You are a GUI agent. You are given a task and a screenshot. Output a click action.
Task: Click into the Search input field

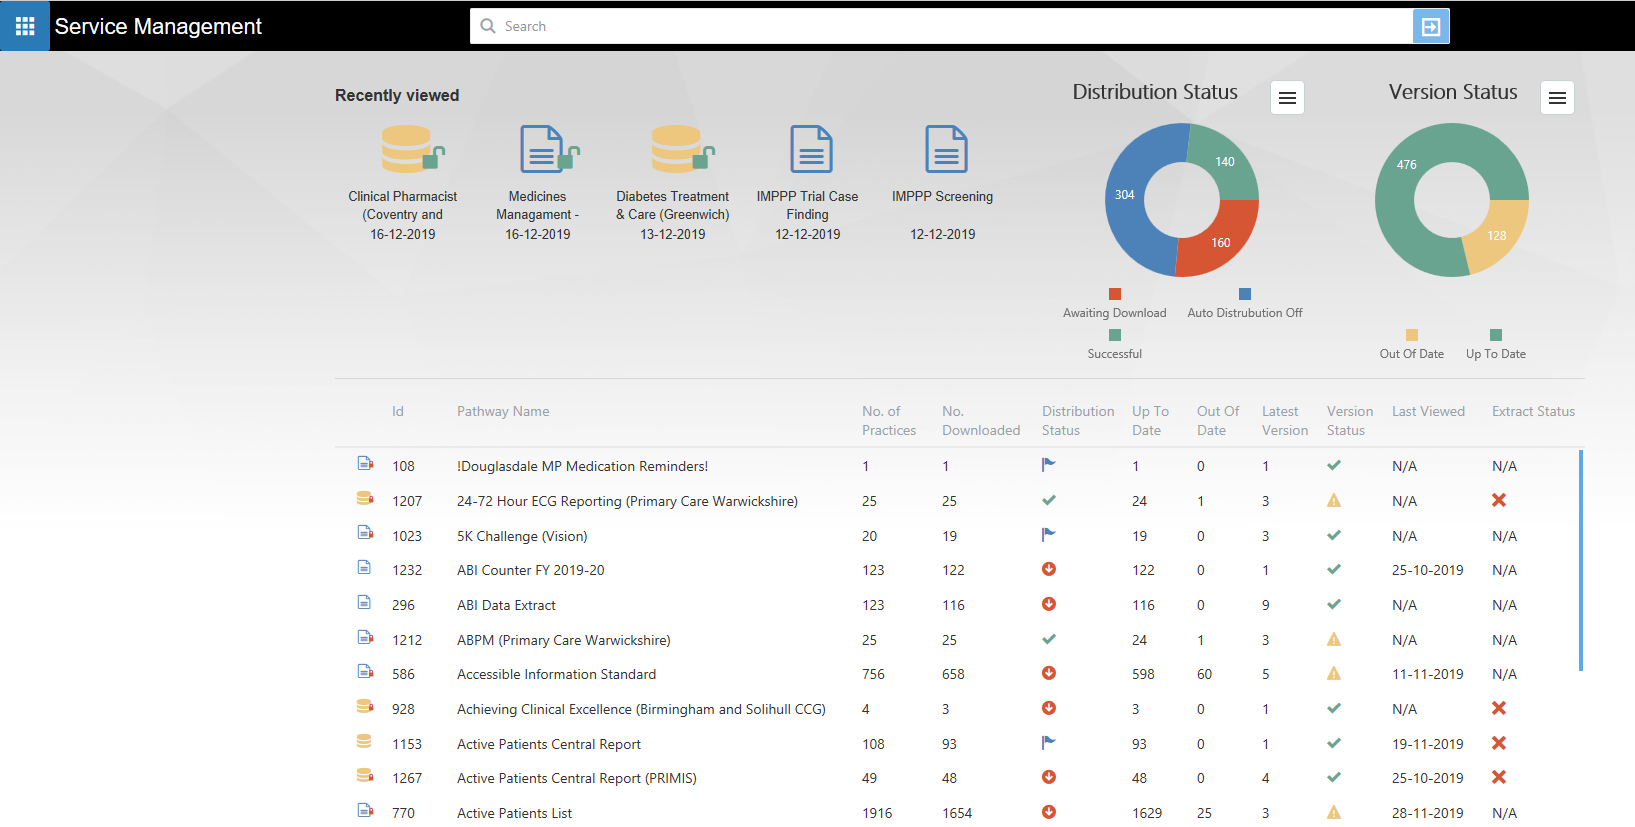(x=940, y=27)
